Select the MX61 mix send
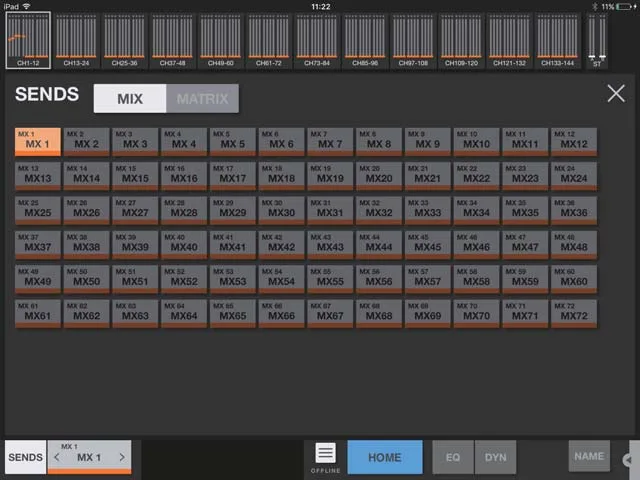The height and width of the screenshot is (480, 640). tap(38, 313)
